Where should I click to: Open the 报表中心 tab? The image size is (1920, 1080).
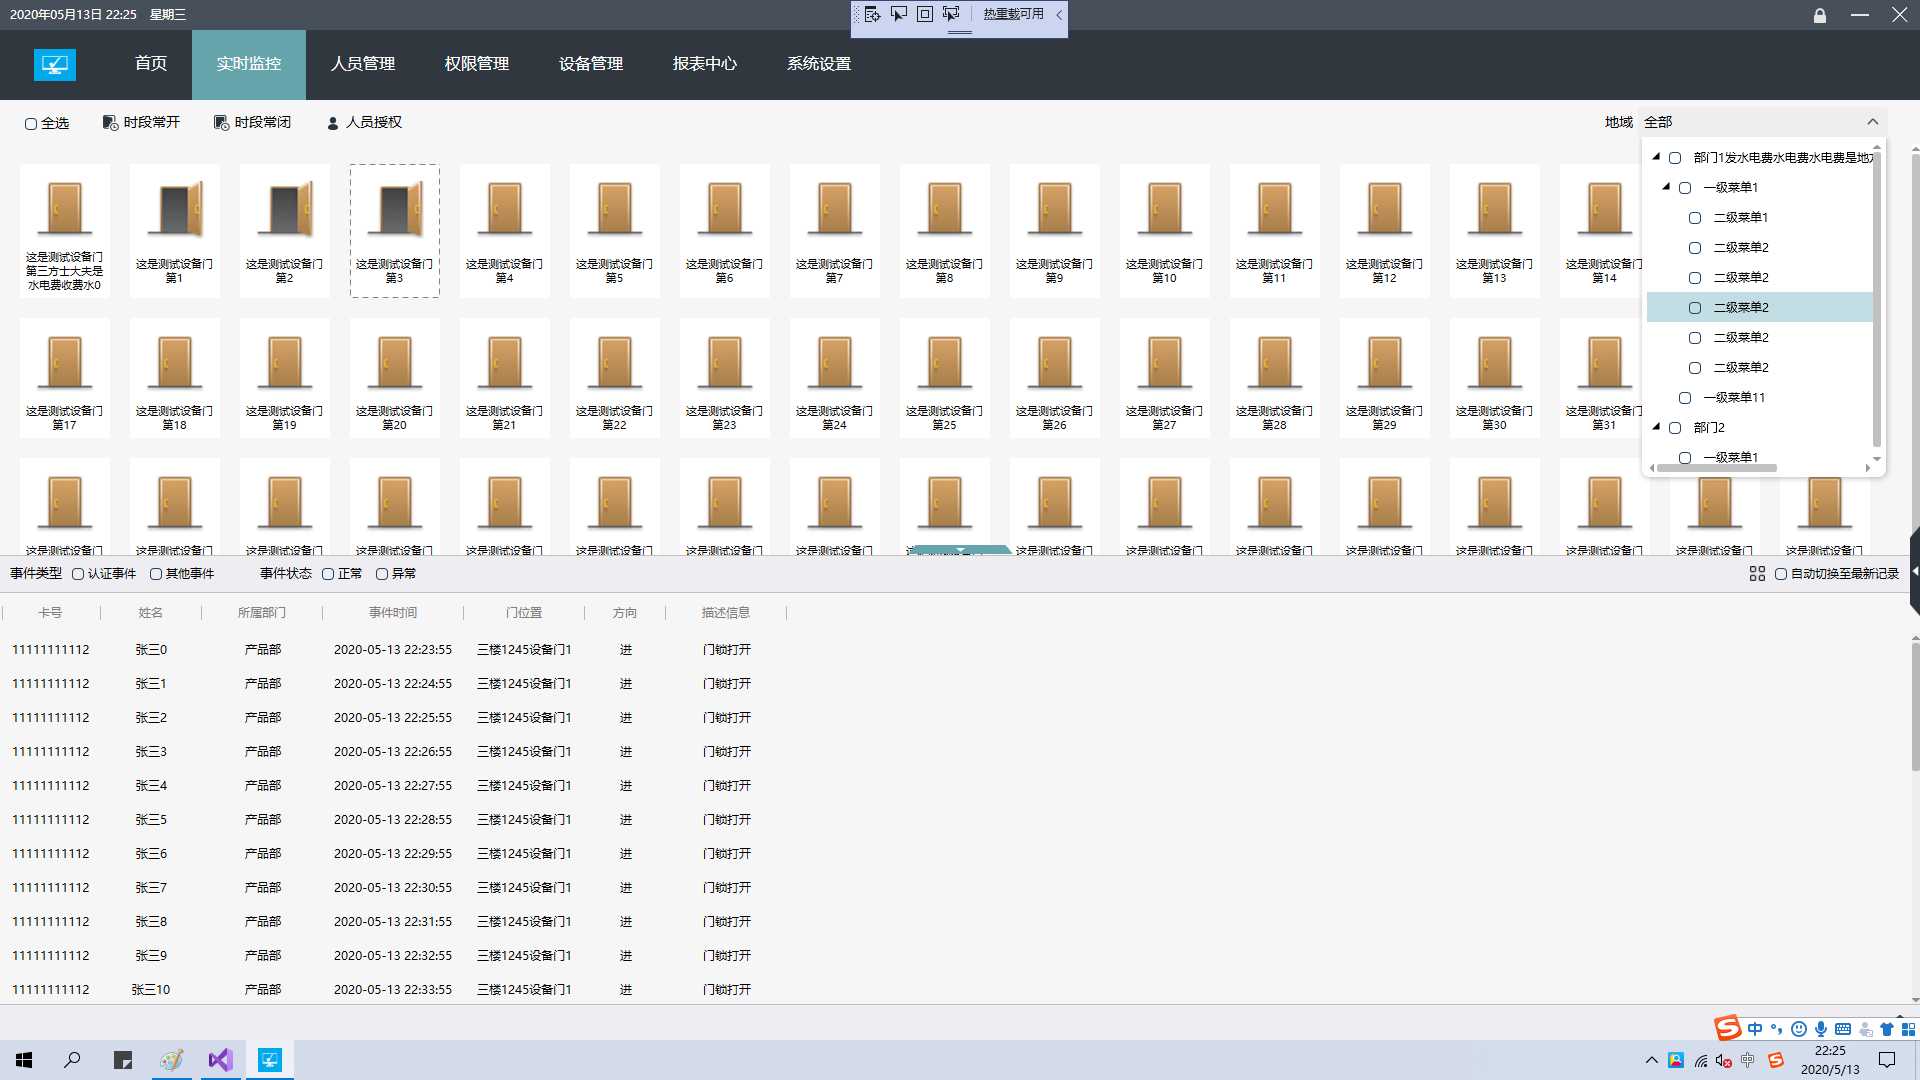pos(705,64)
